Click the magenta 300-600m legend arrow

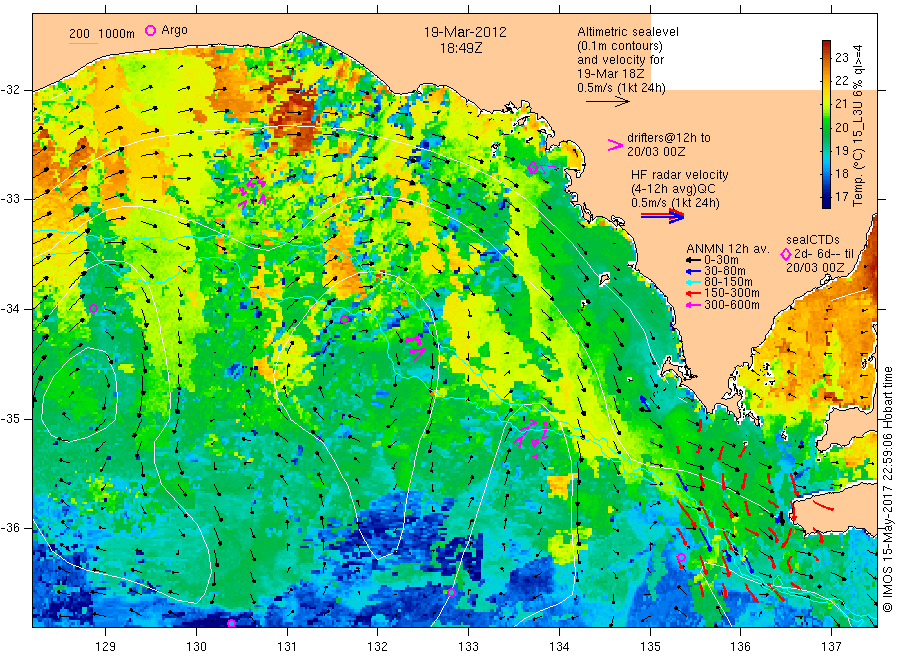click(x=695, y=305)
